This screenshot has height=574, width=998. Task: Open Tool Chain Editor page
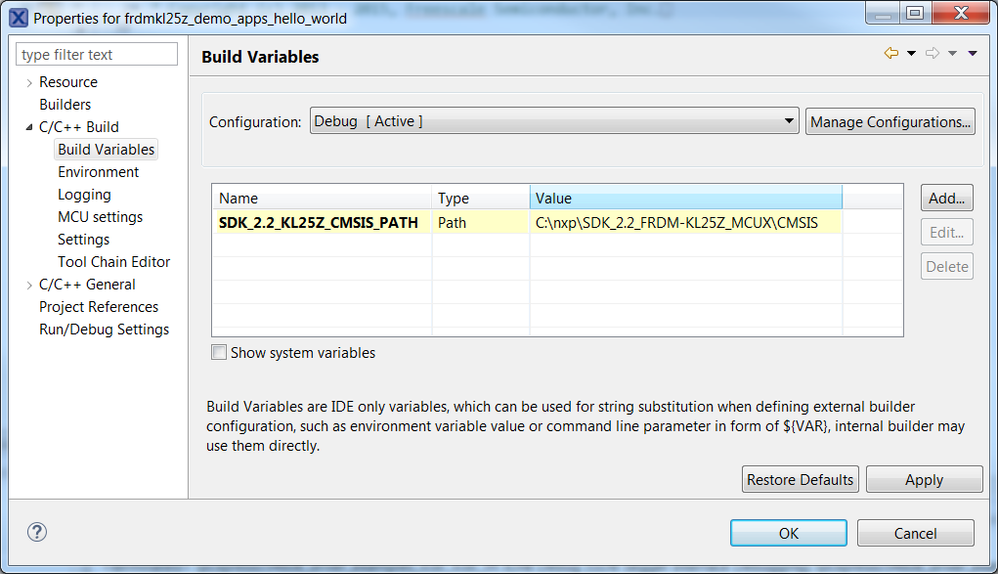point(114,262)
